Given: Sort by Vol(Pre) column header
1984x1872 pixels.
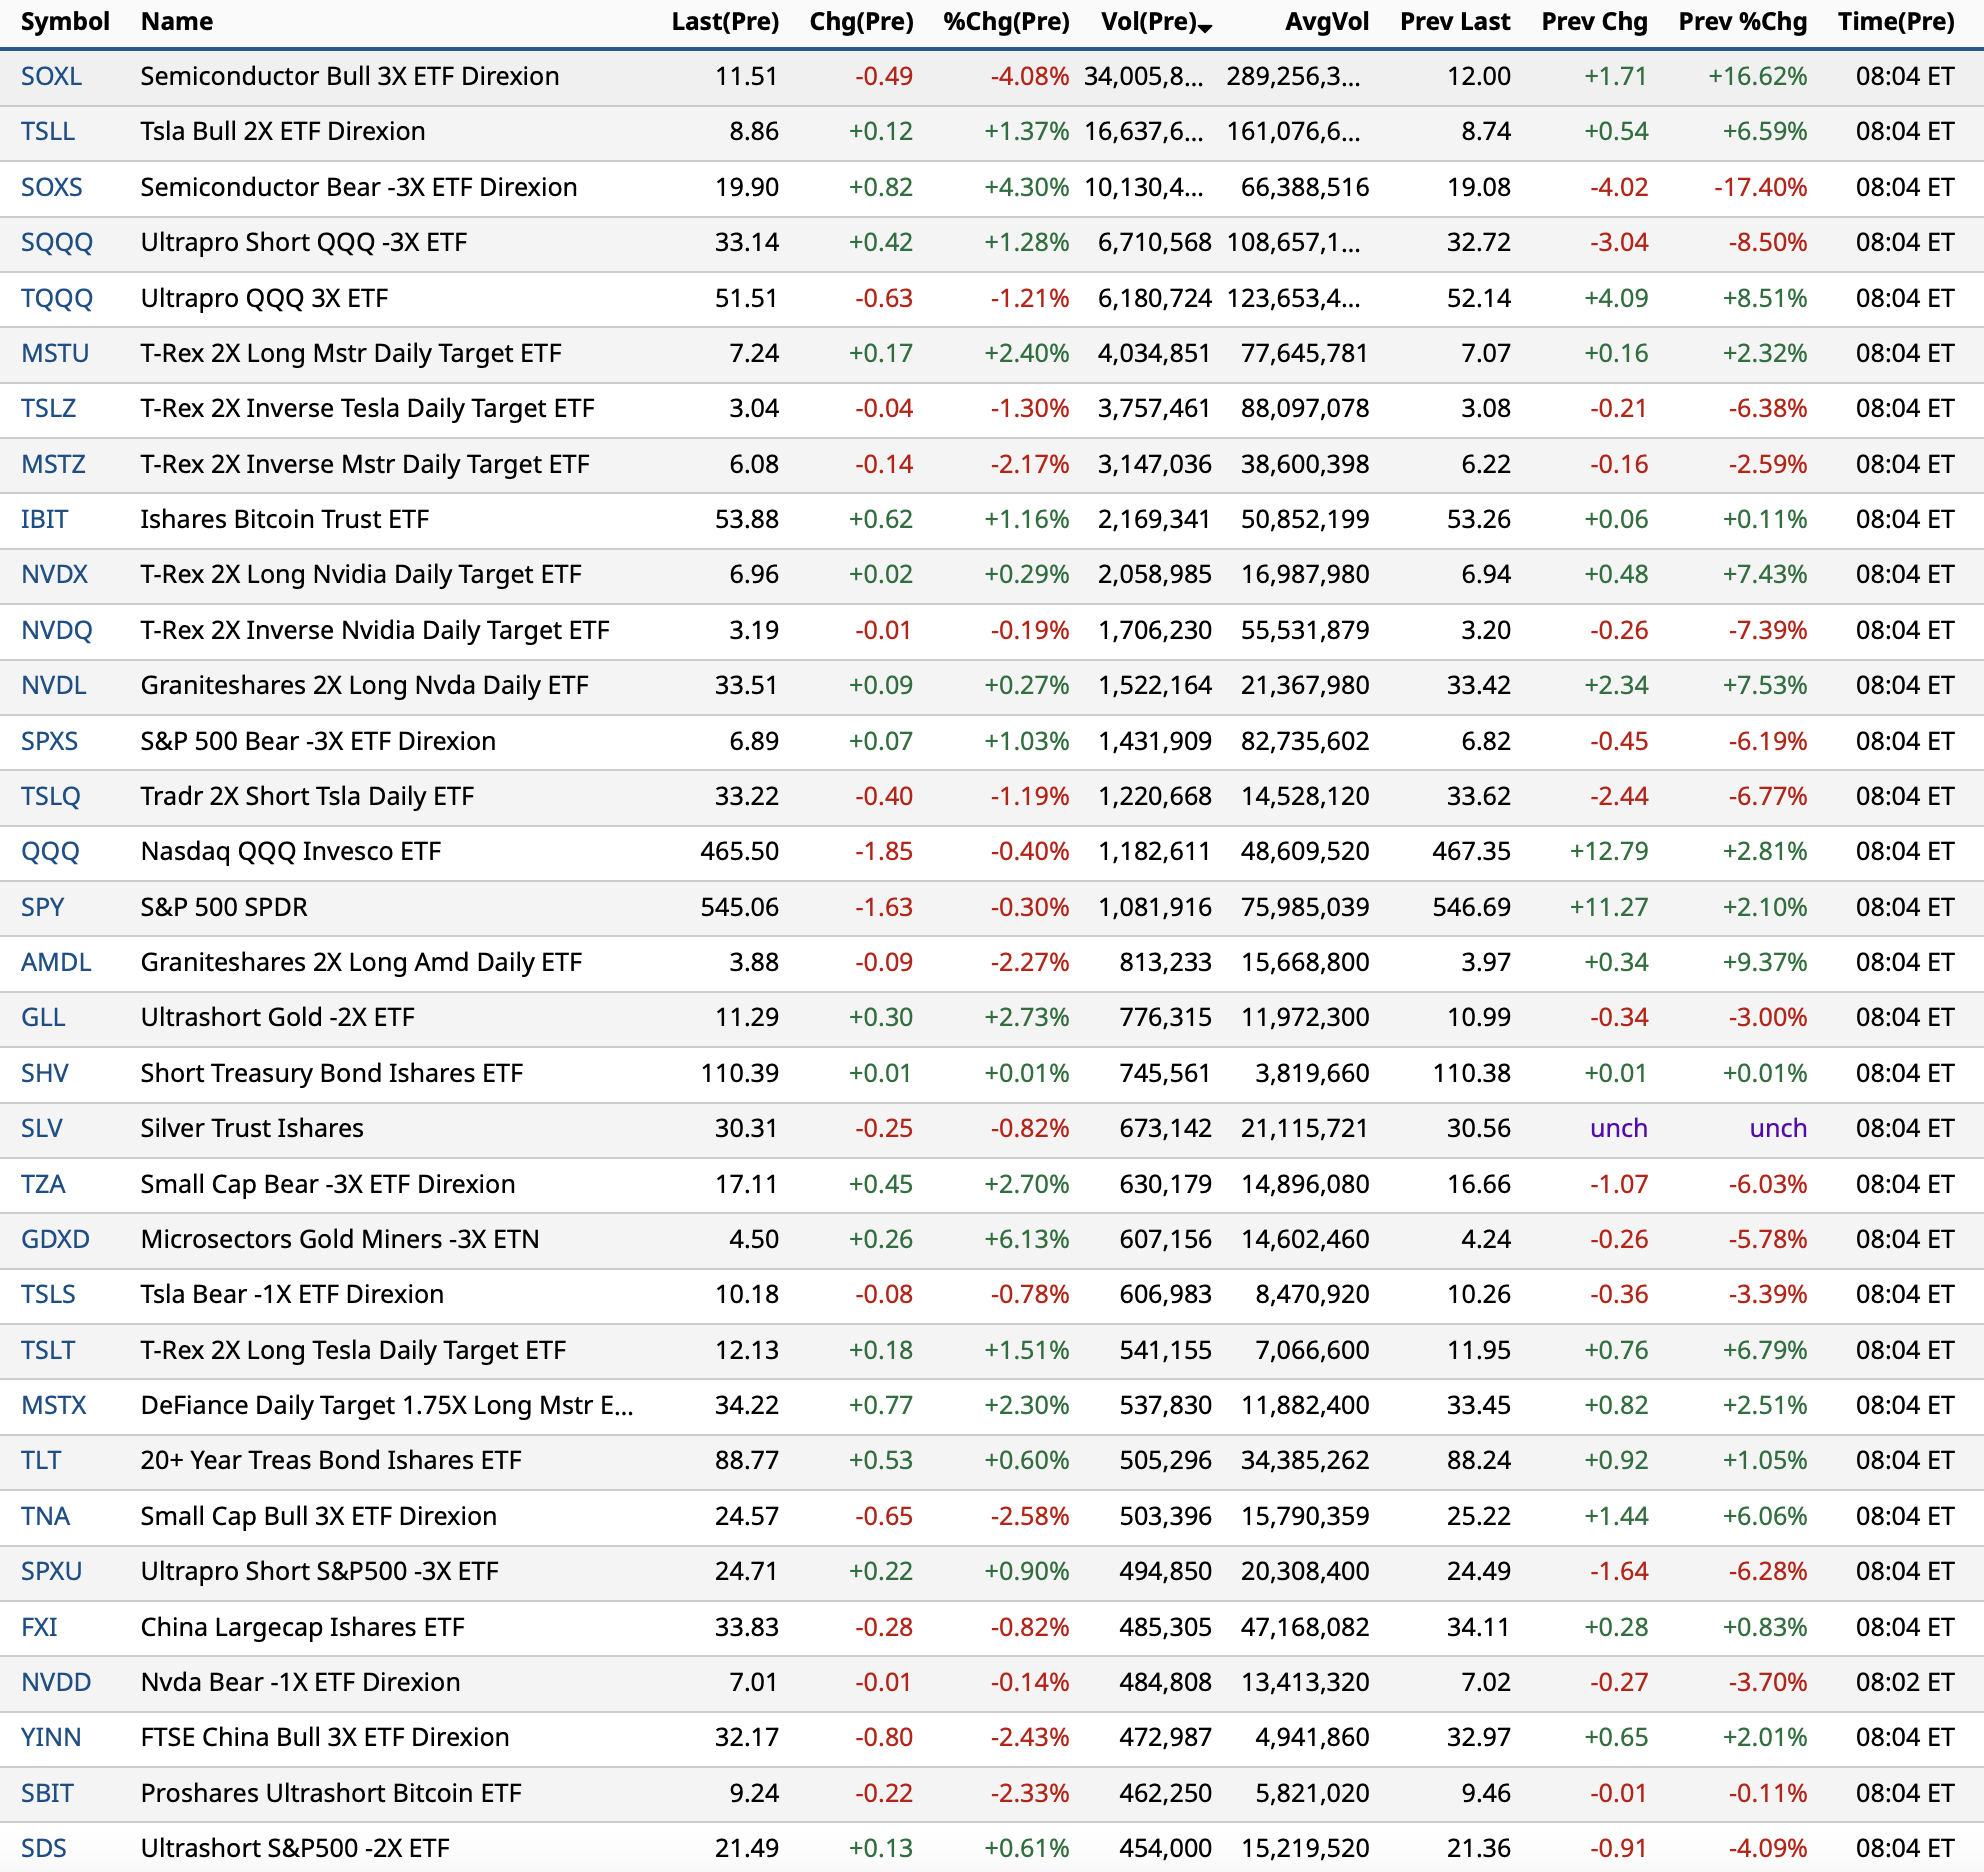Looking at the screenshot, I should coord(1148,22).
